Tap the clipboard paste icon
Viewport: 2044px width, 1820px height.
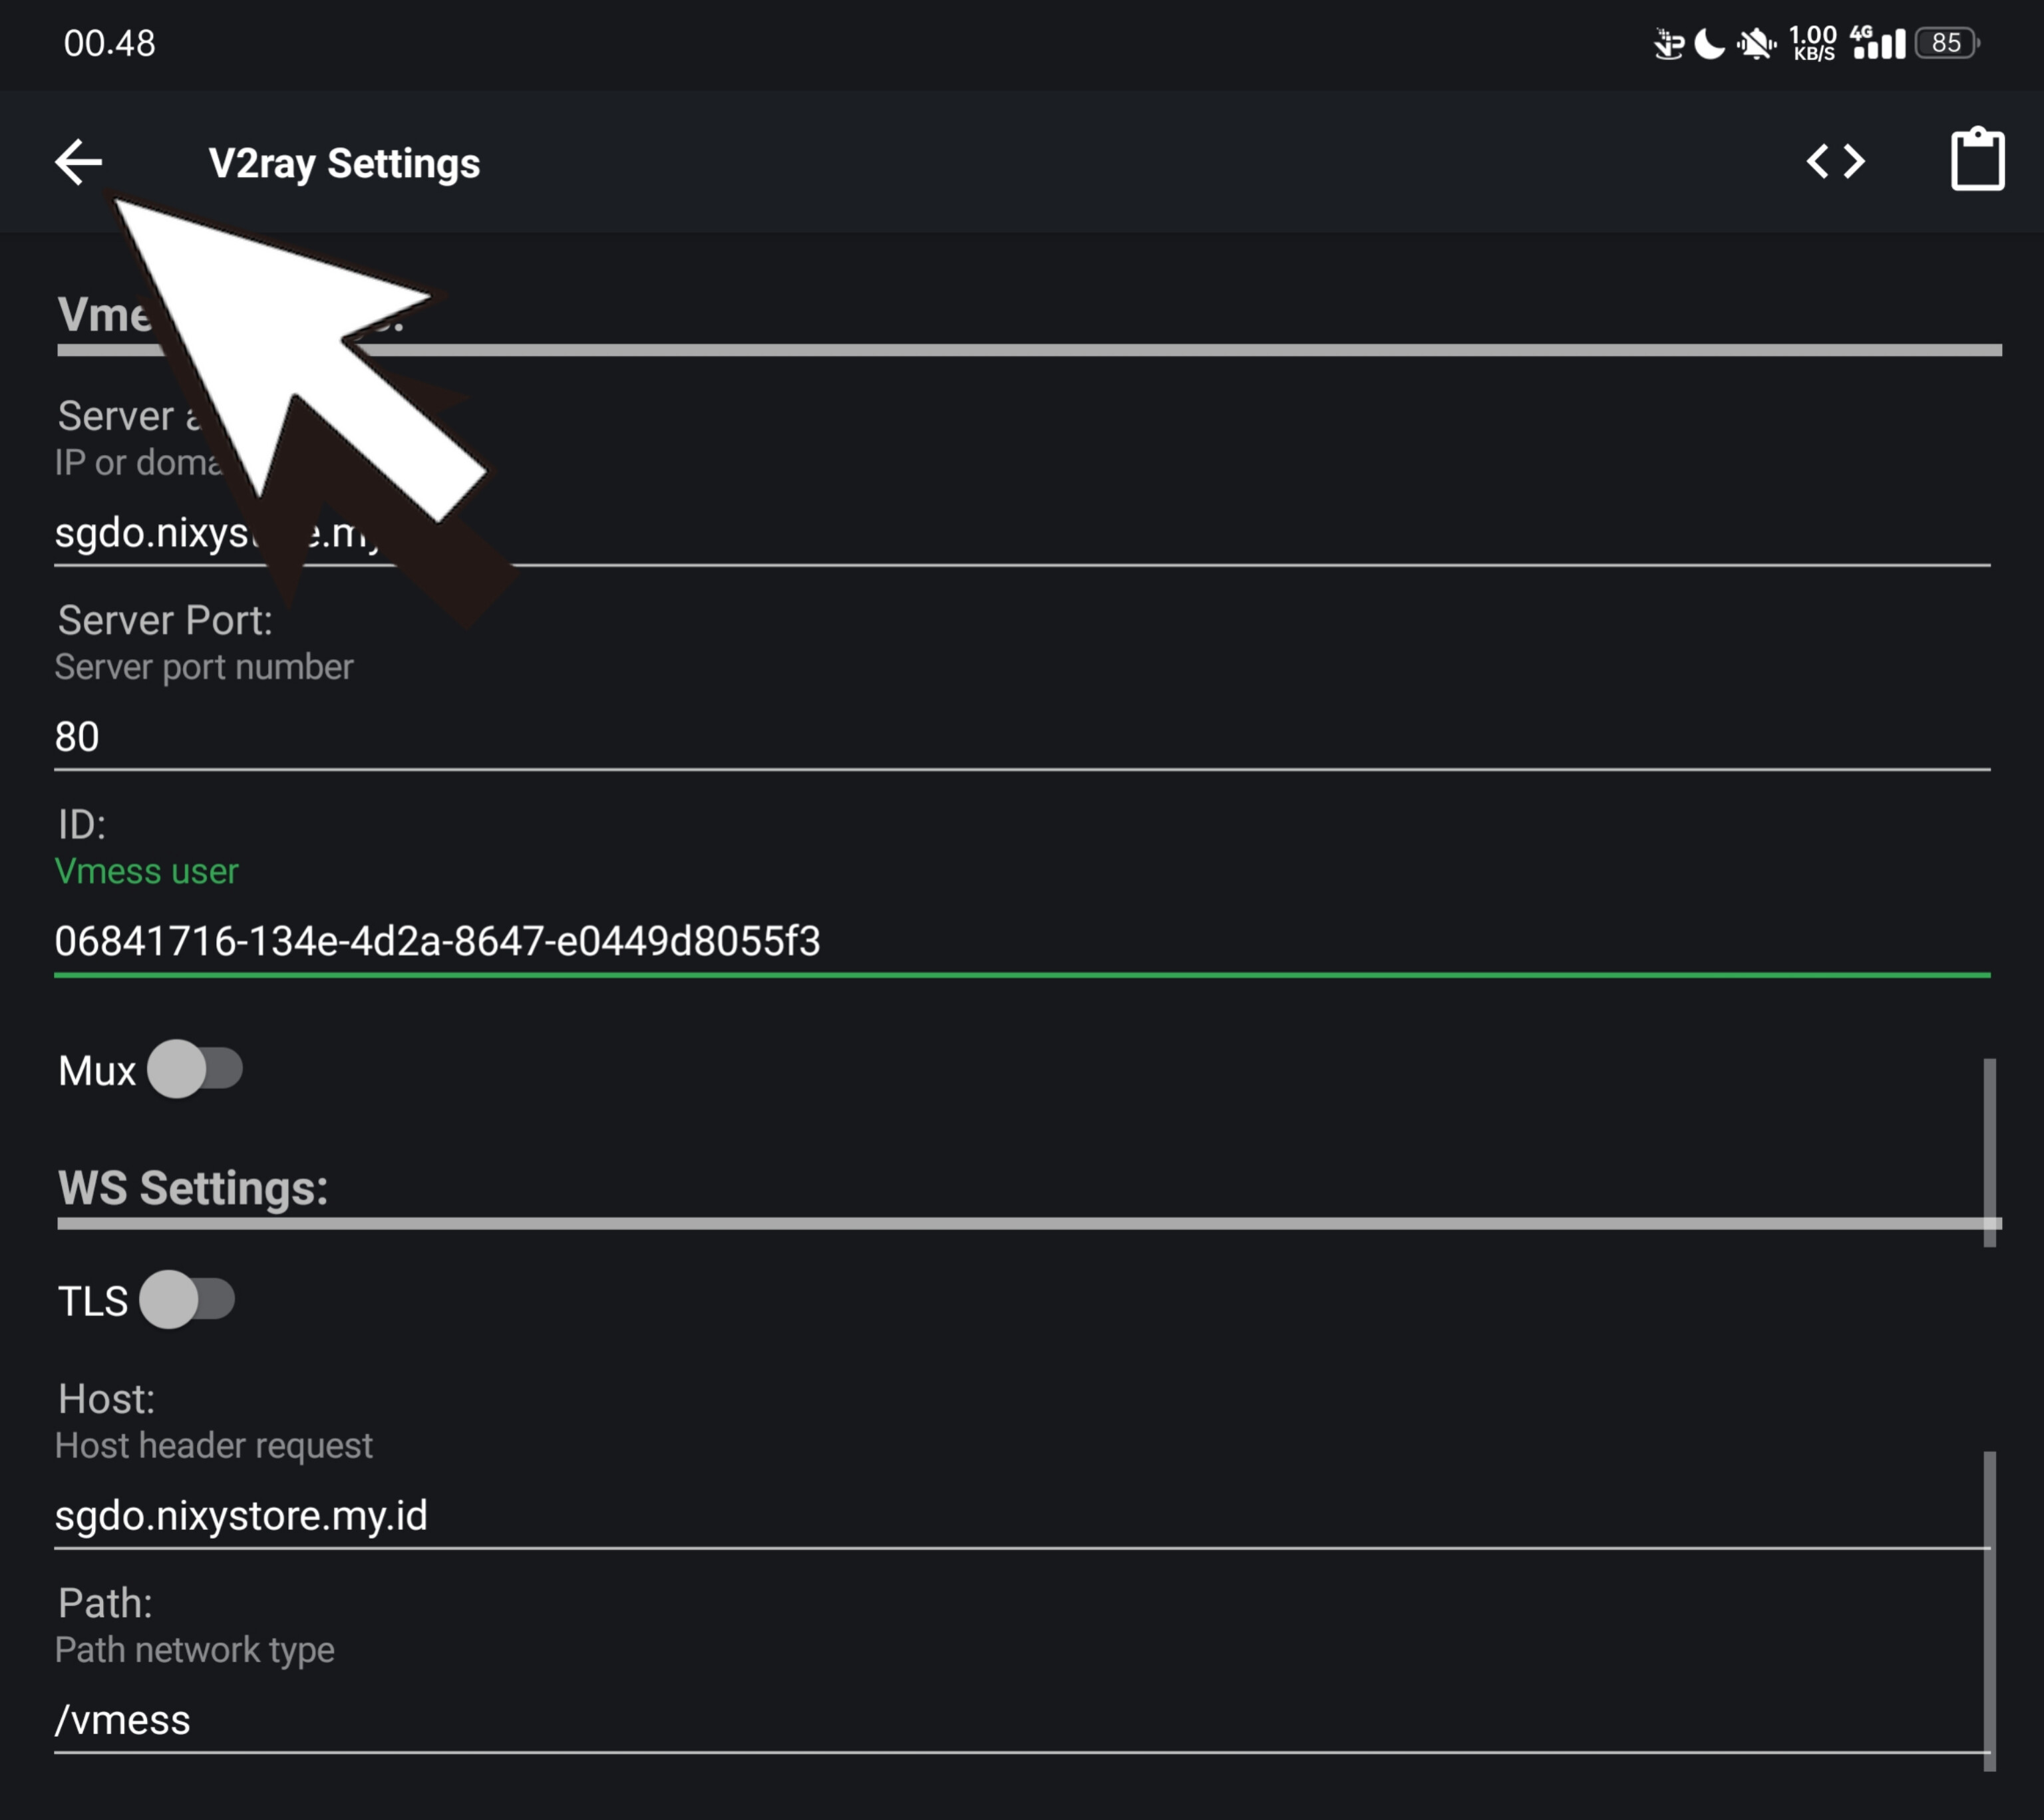point(1977,160)
